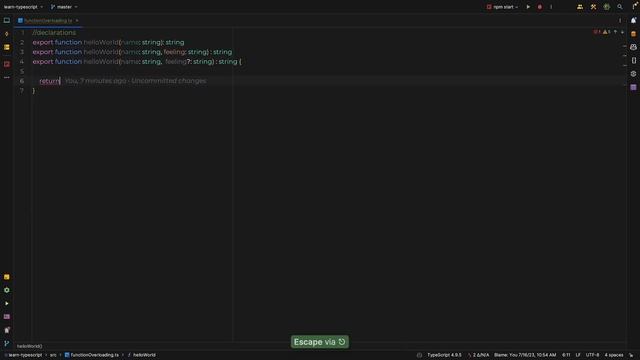640x360 pixels.
Task: Click src folder in the breadcrumb bar
Action: point(53,355)
